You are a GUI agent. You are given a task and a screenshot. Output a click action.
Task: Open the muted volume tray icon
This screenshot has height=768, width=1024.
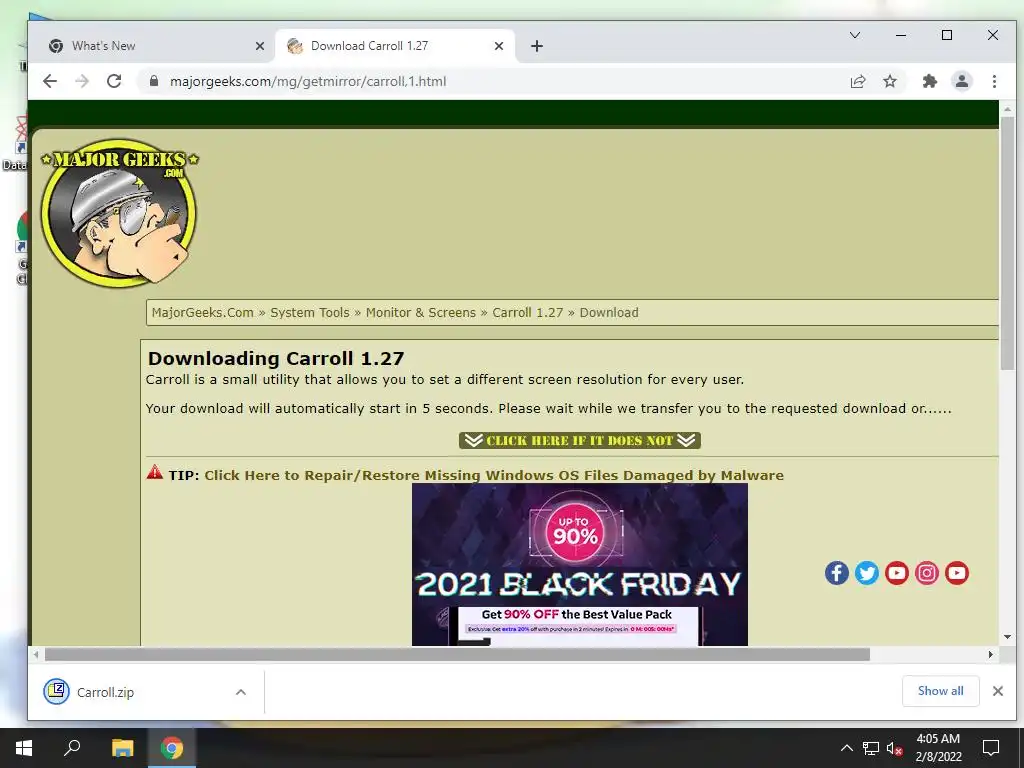pyautogui.click(x=895, y=748)
